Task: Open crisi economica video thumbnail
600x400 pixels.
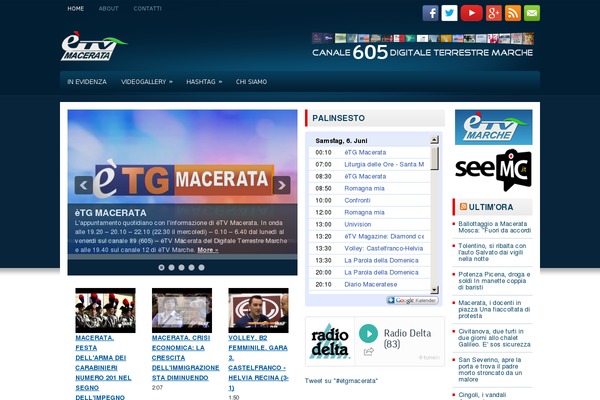Action: (182, 310)
